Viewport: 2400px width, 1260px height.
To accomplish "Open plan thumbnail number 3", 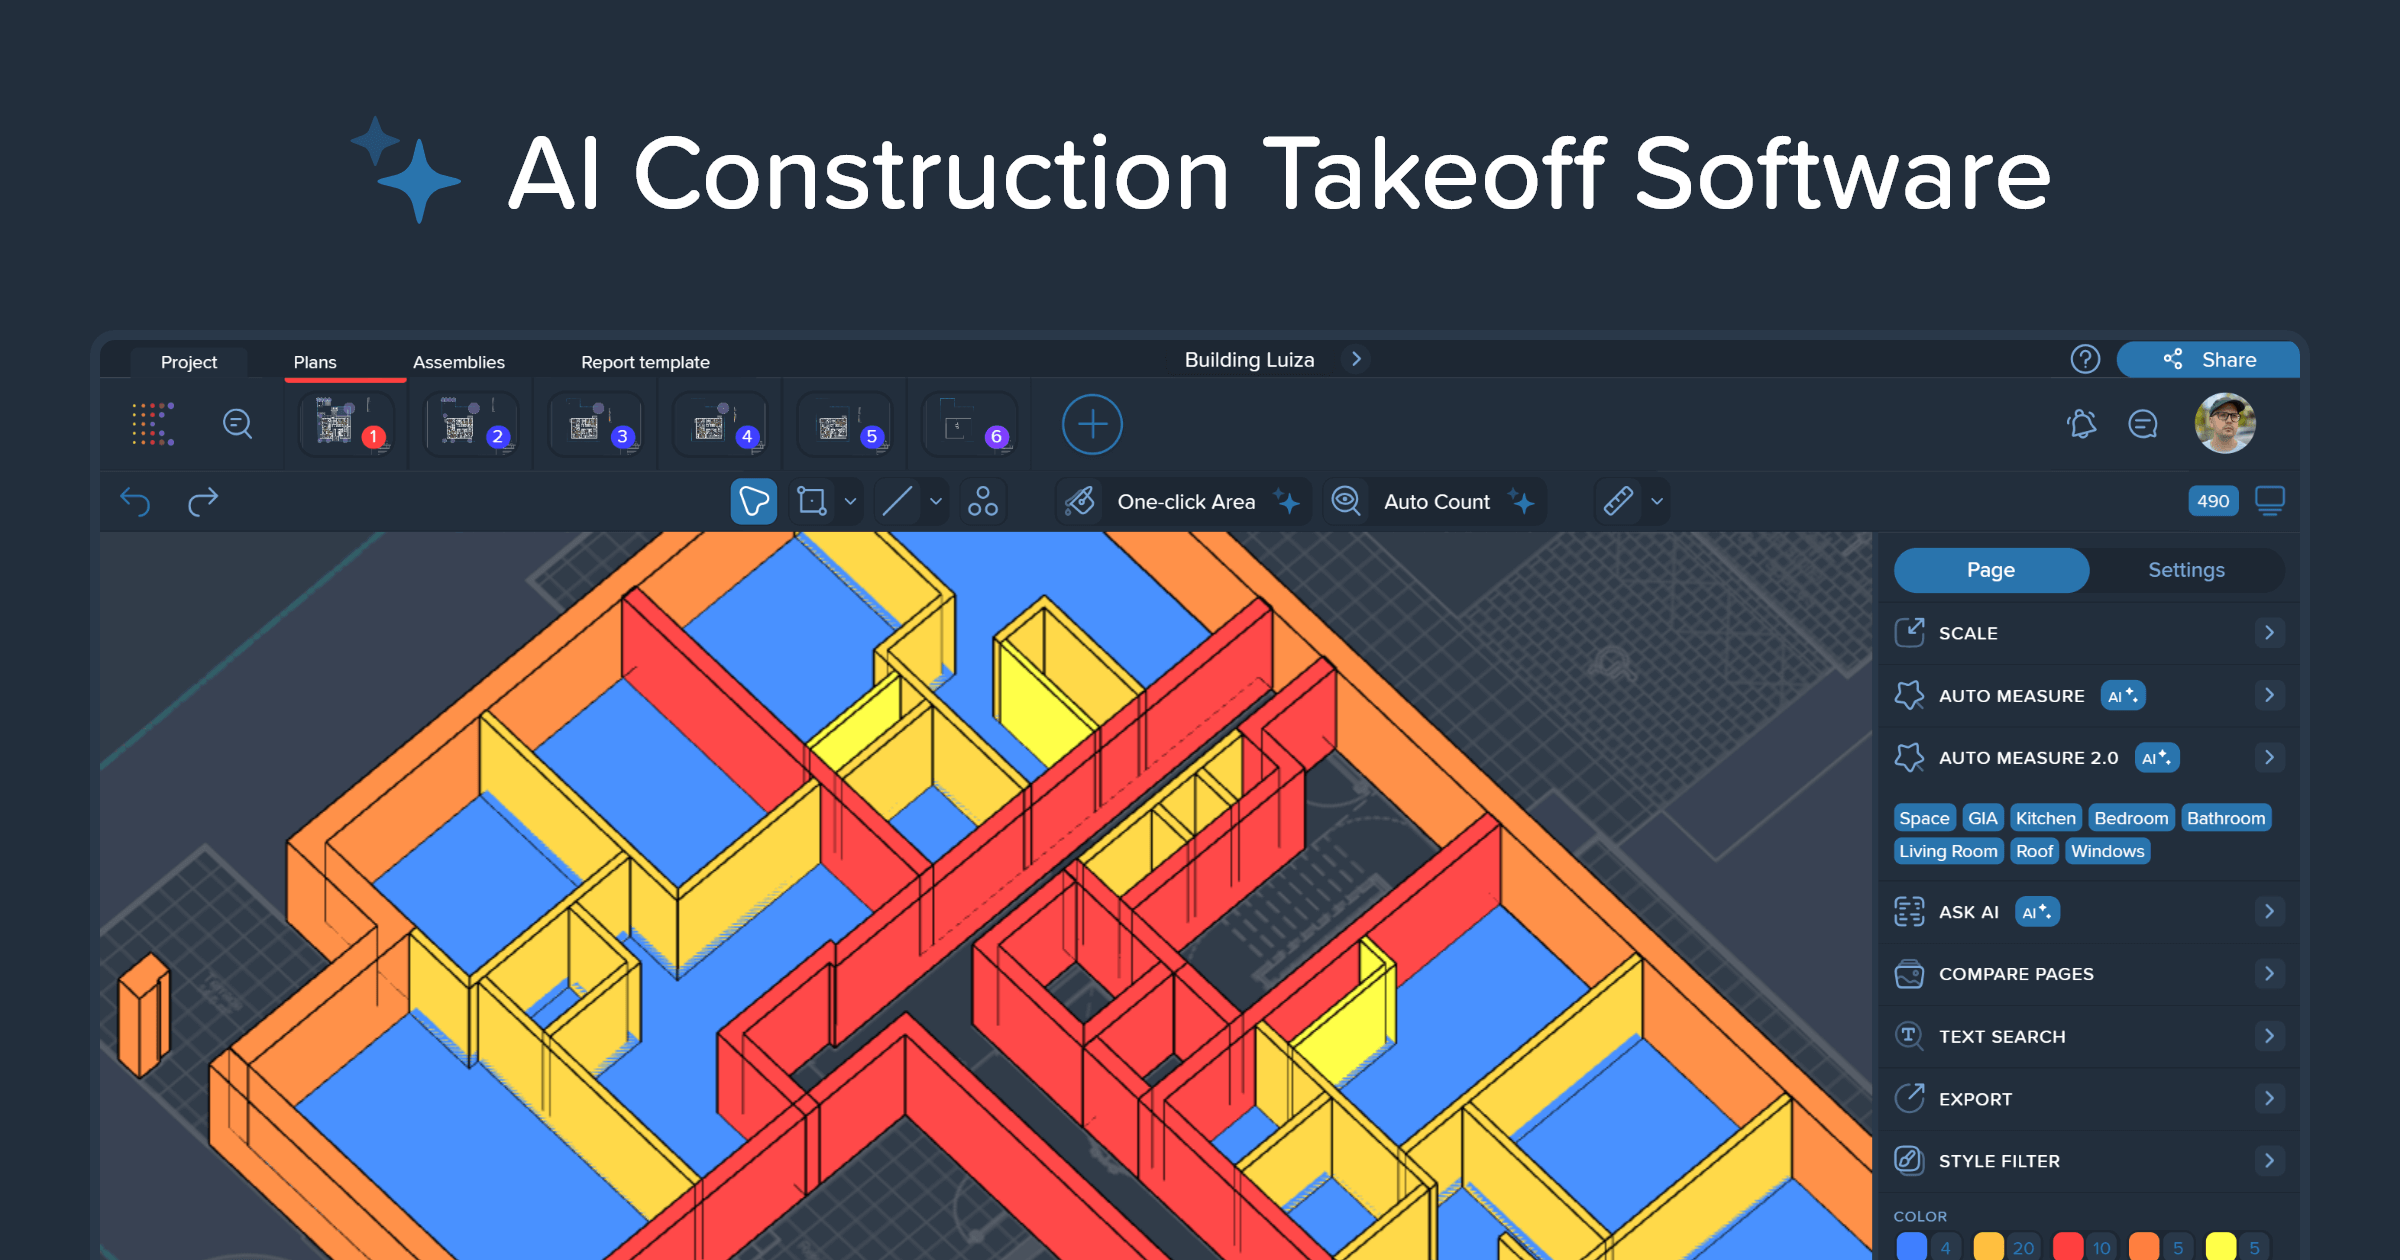I will (x=596, y=424).
